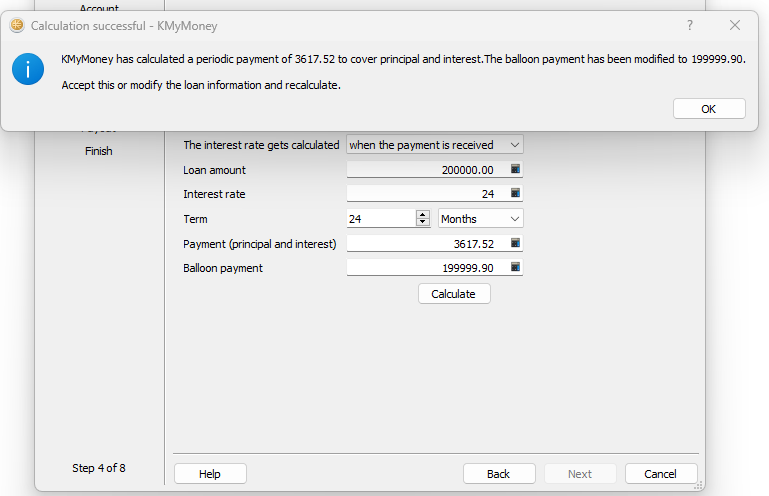Click the question mark help button
Screen dimensions: 769x496
coord(690,25)
